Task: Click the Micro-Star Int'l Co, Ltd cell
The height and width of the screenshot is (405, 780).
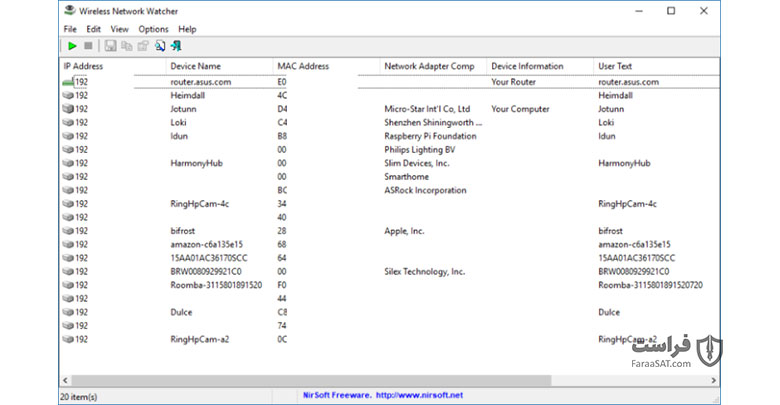Action: pos(427,109)
